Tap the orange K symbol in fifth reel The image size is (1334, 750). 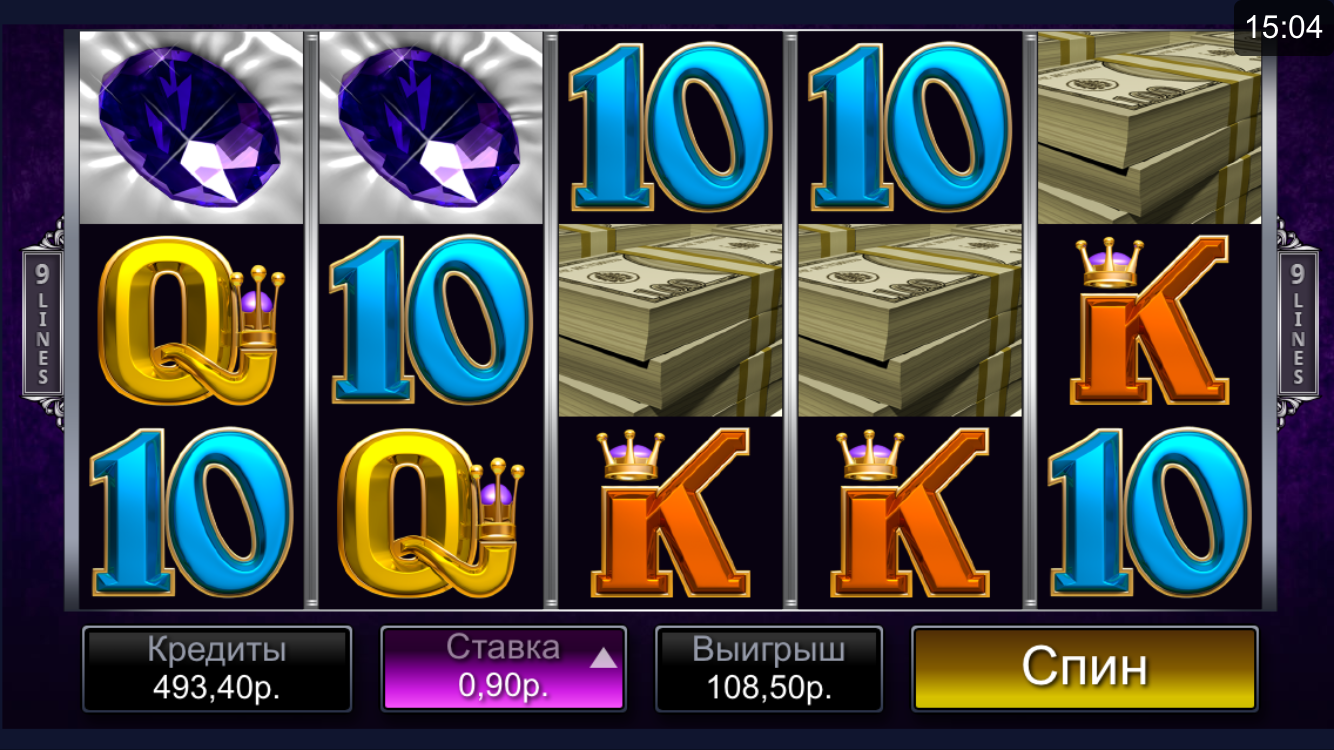point(1150,320)
